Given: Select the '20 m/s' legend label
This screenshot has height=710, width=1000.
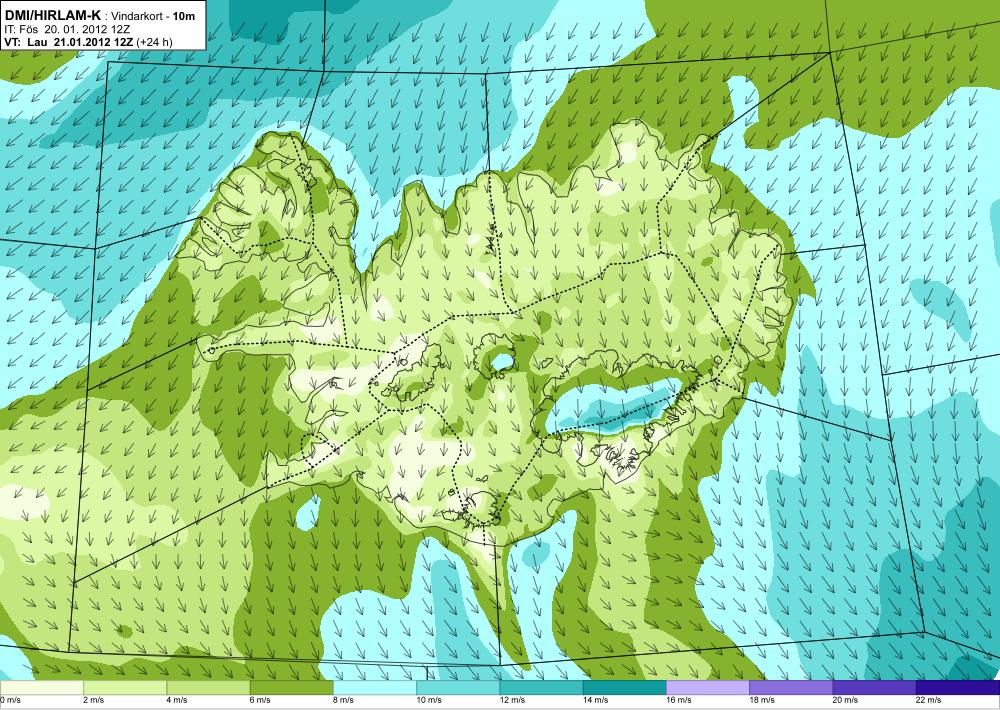Looking at the screenshot, I should click(x=846, y=700).
